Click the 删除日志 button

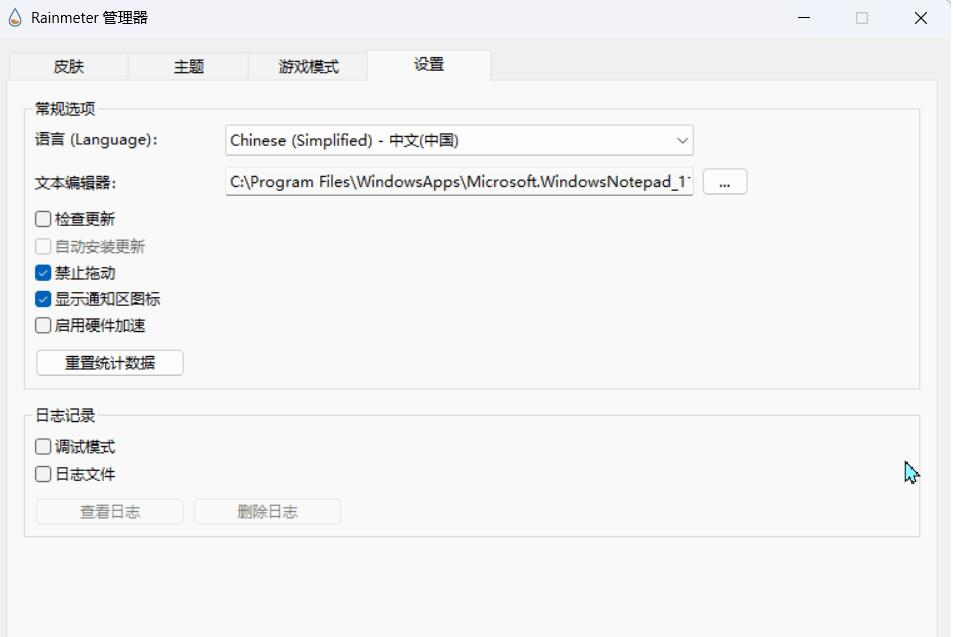click(x=267, y=512)
